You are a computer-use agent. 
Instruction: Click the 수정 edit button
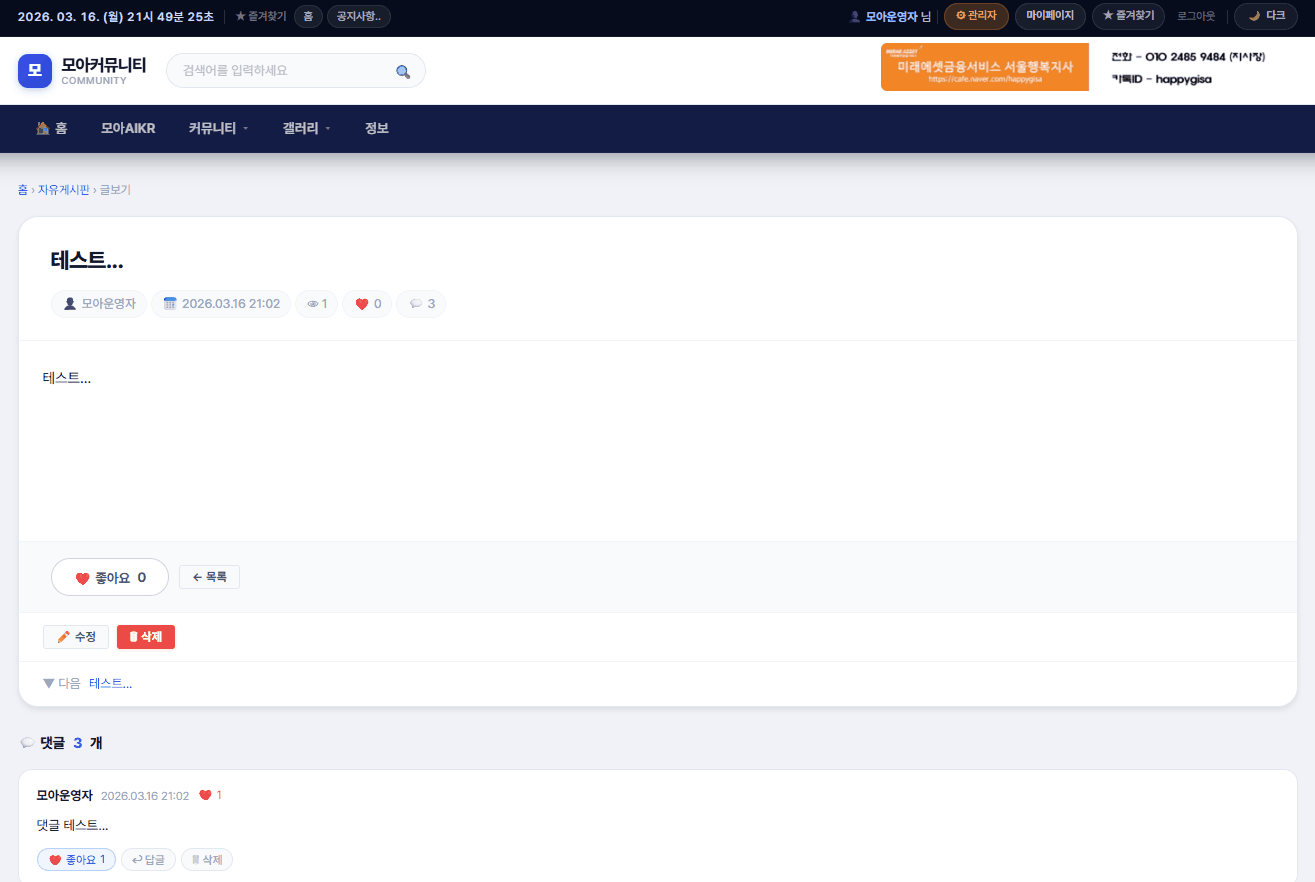pos(76,637)
